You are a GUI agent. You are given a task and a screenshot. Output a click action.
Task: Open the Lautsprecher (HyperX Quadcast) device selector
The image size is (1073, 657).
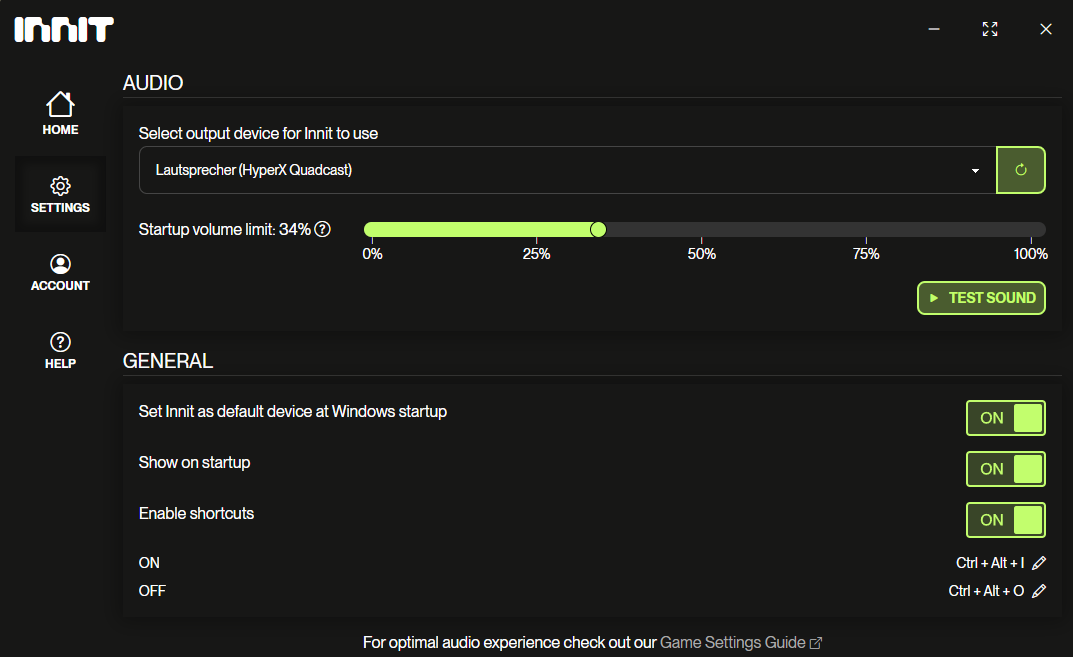567,170
